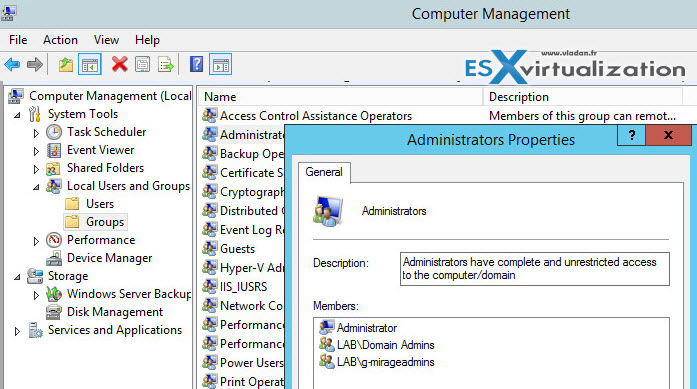Select the Distributed COM Users group row

point(252,211)
